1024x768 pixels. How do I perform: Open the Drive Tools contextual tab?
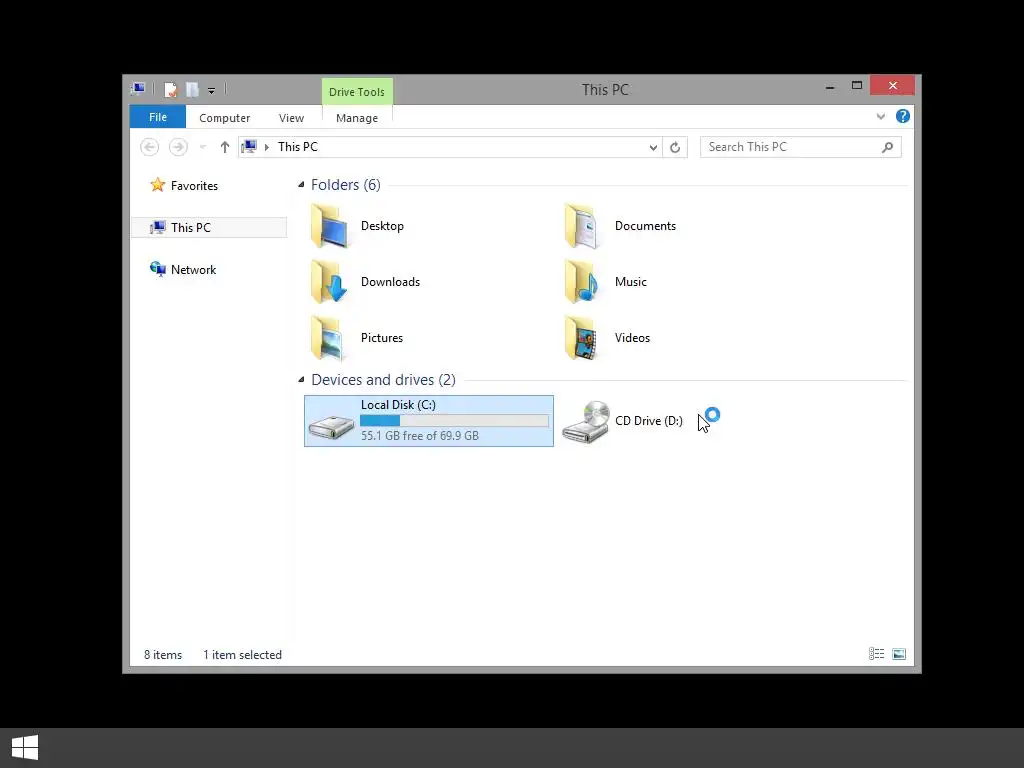click(x=357, y=91)
